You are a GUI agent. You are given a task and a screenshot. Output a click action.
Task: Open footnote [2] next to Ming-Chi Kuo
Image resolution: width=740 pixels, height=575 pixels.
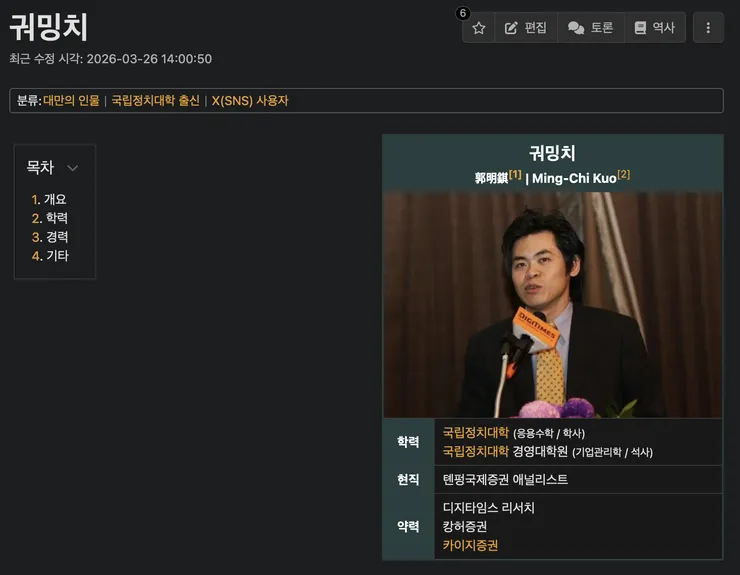(x=624, y=174)
